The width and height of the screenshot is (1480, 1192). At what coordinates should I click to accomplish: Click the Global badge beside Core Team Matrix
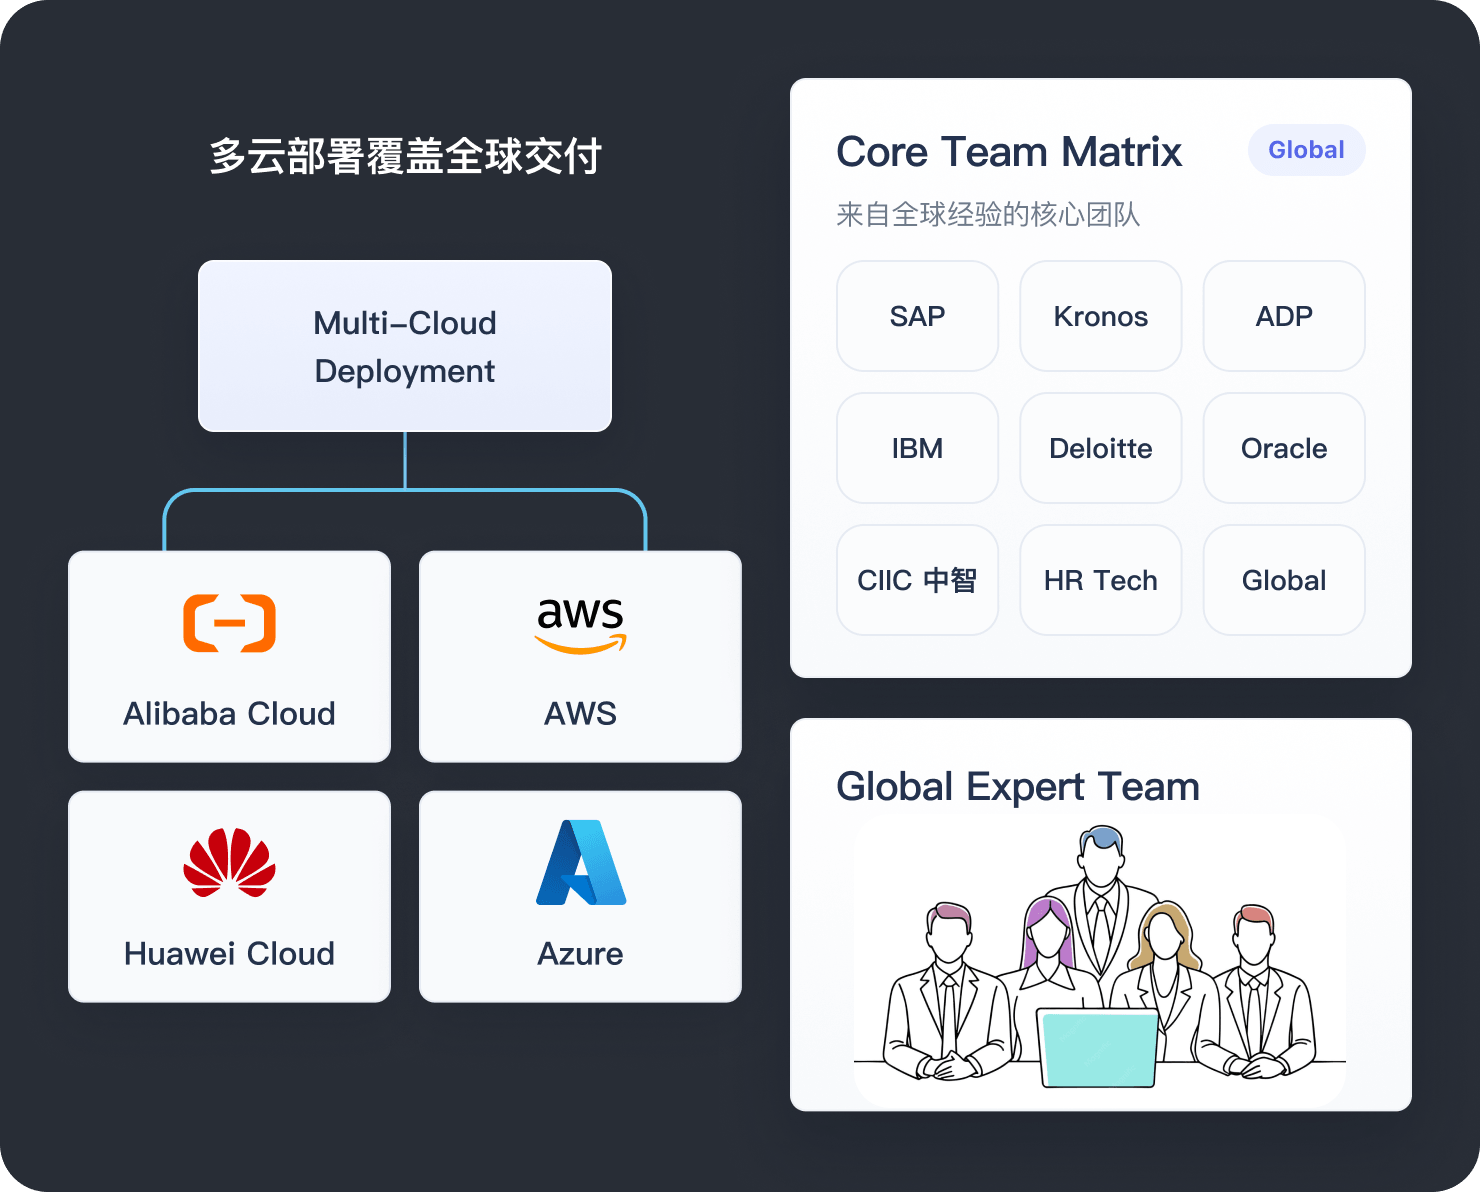1306,150
